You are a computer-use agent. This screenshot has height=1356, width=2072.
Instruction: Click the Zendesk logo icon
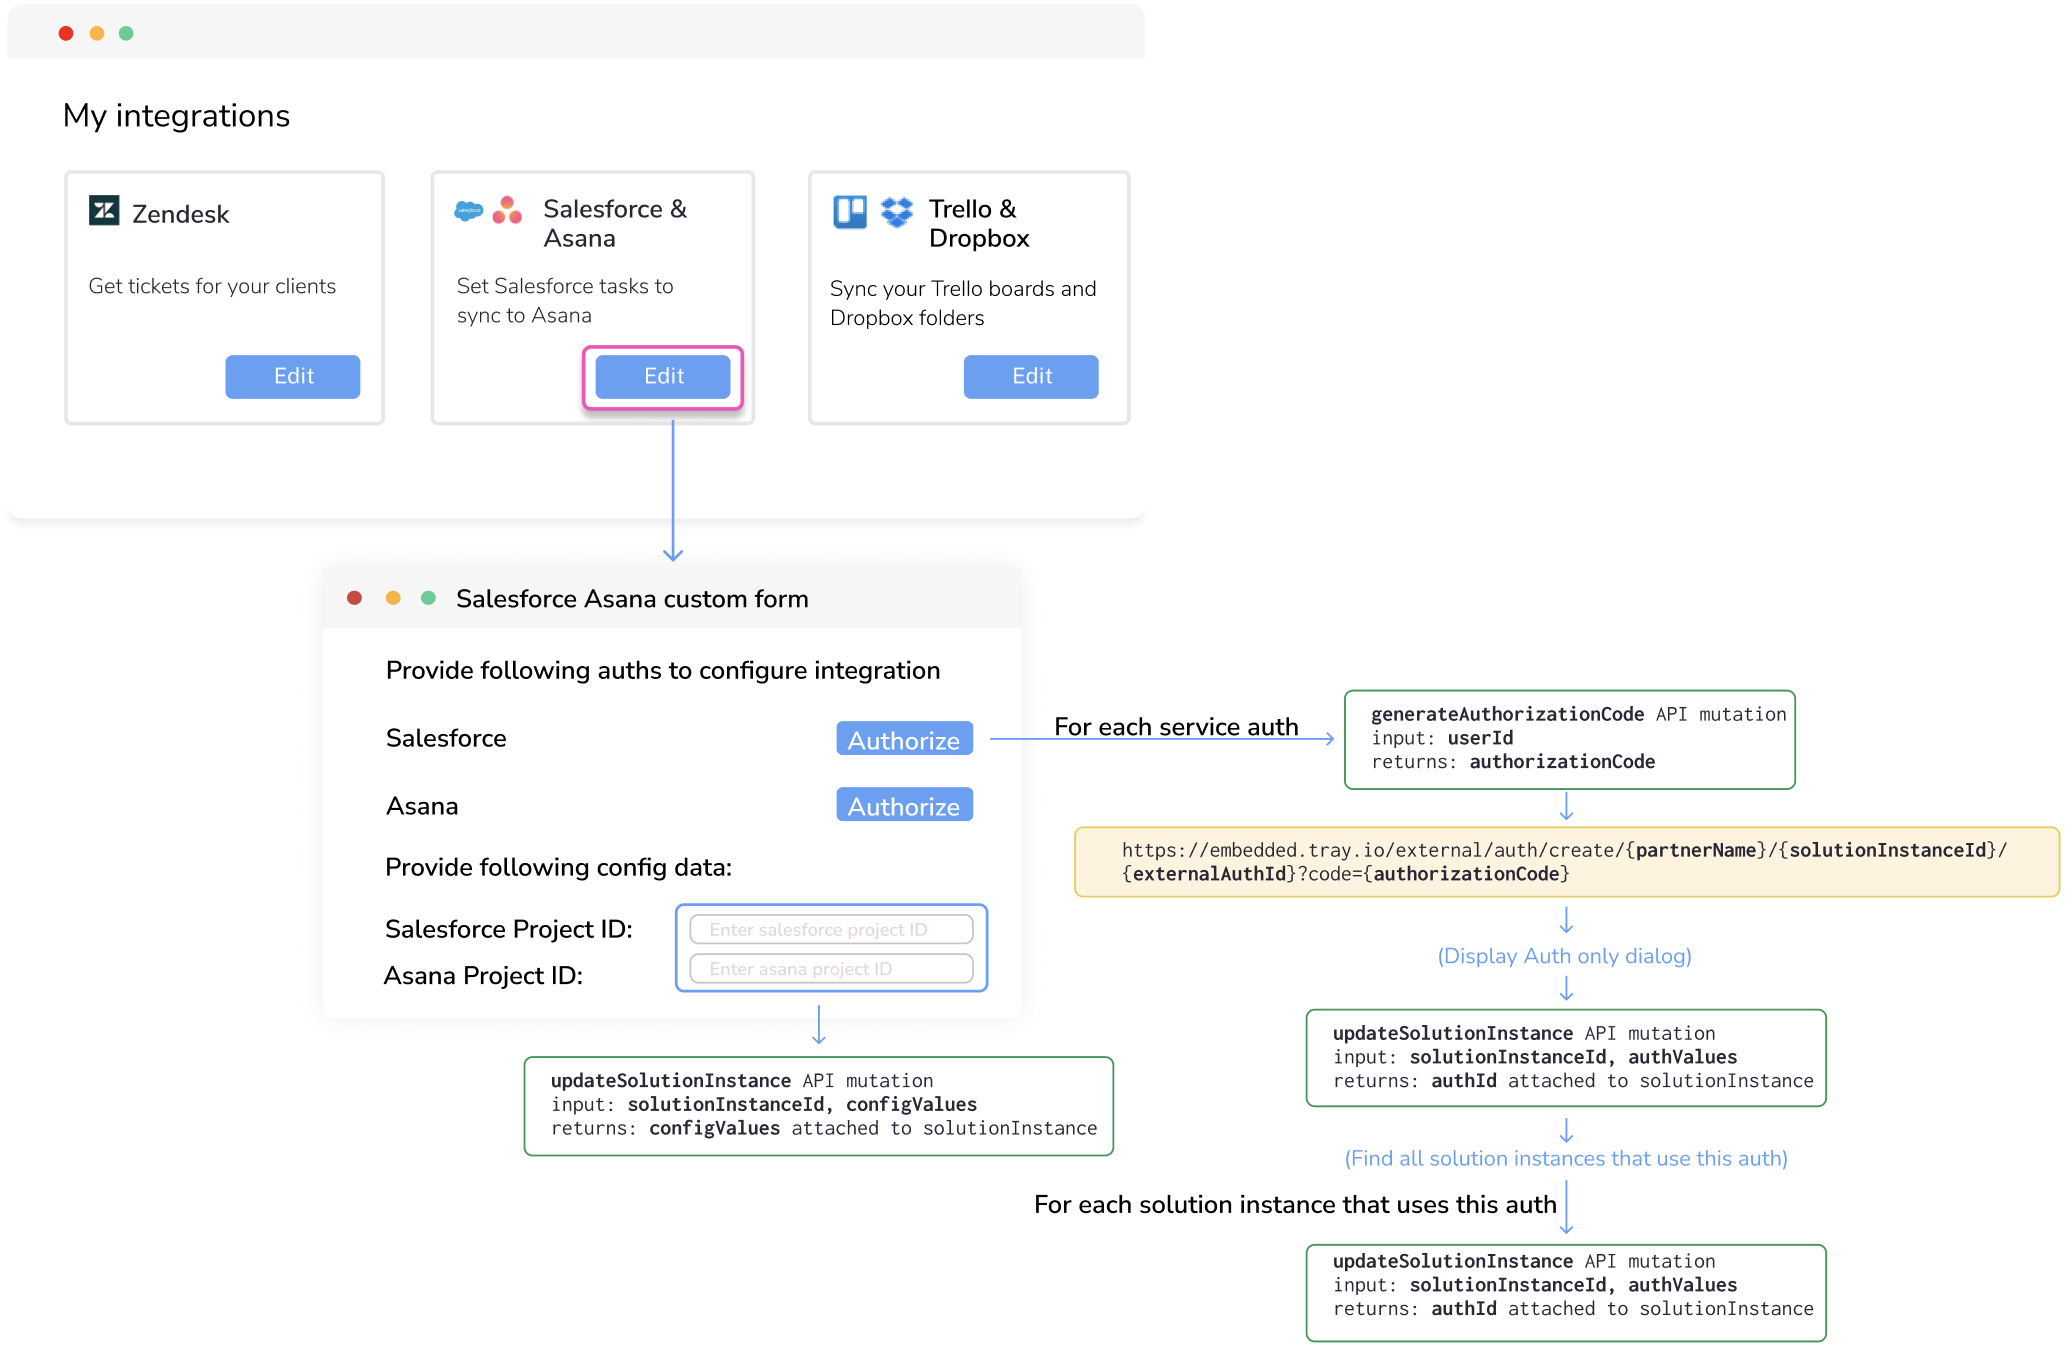coord(103,213)
